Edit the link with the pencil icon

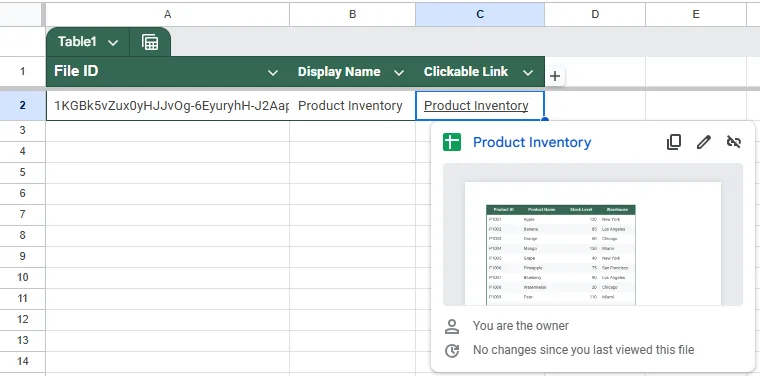[x=703, y=142]
